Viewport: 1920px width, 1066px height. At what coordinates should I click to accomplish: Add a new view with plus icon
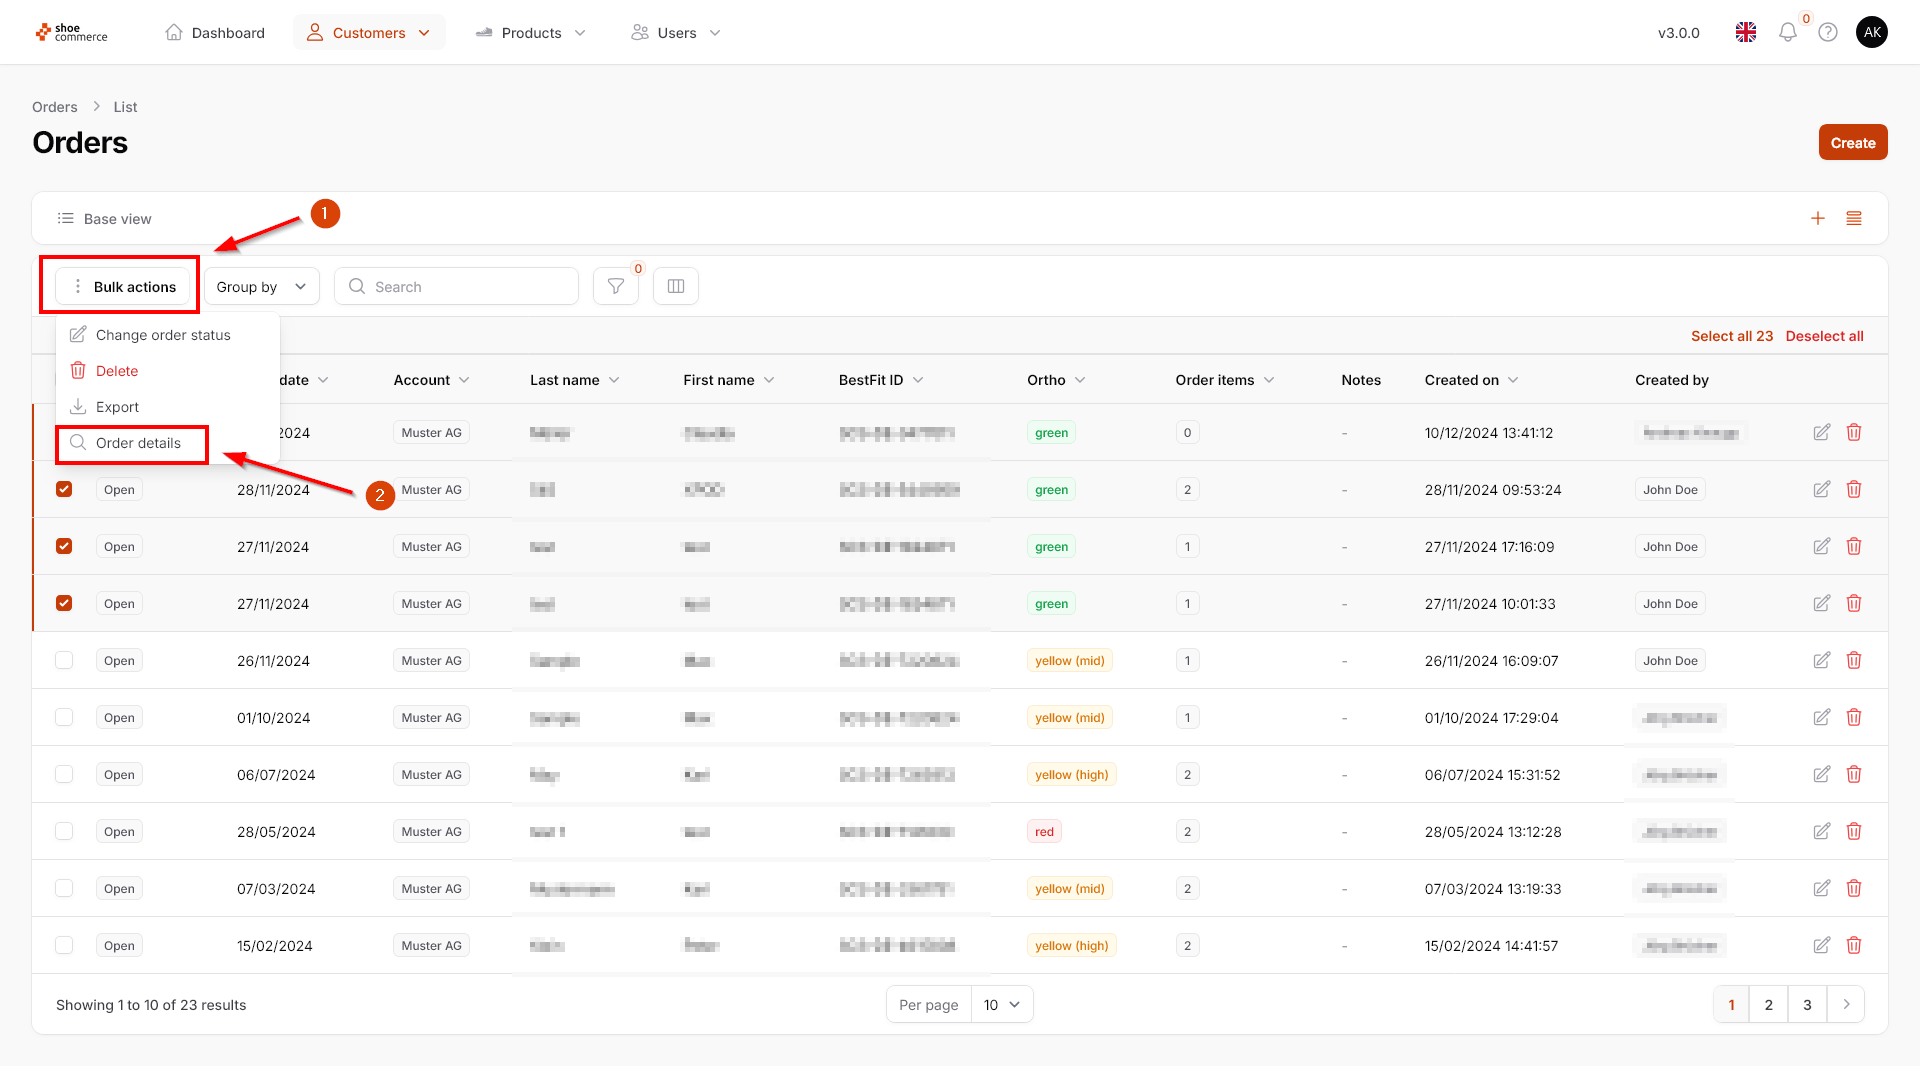point(1818,219)
